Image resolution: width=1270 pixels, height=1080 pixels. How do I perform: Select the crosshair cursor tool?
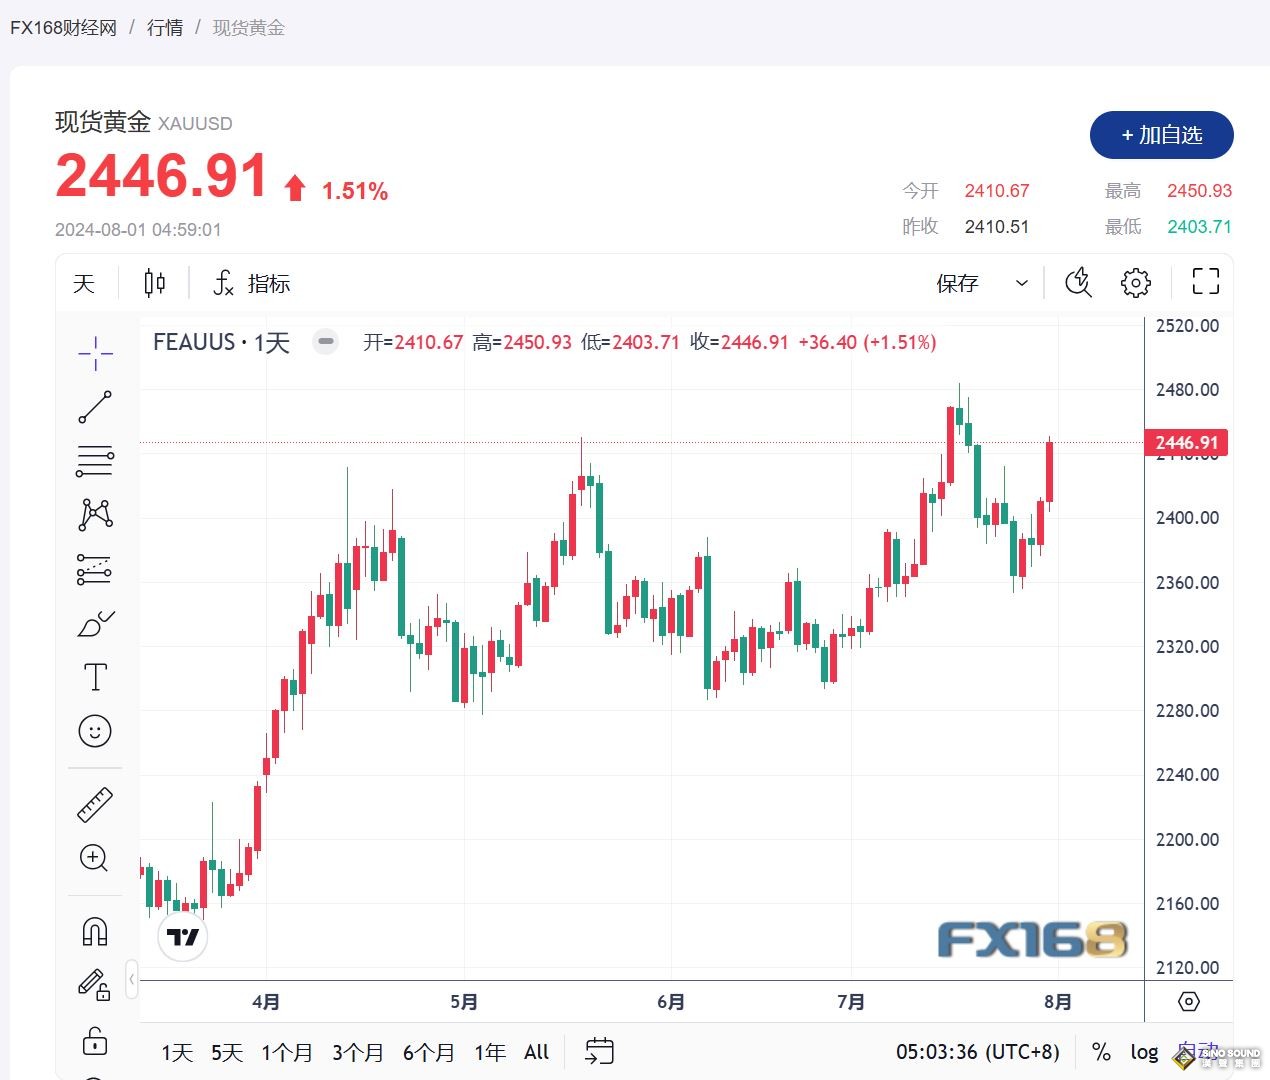(x=95, y=353)
